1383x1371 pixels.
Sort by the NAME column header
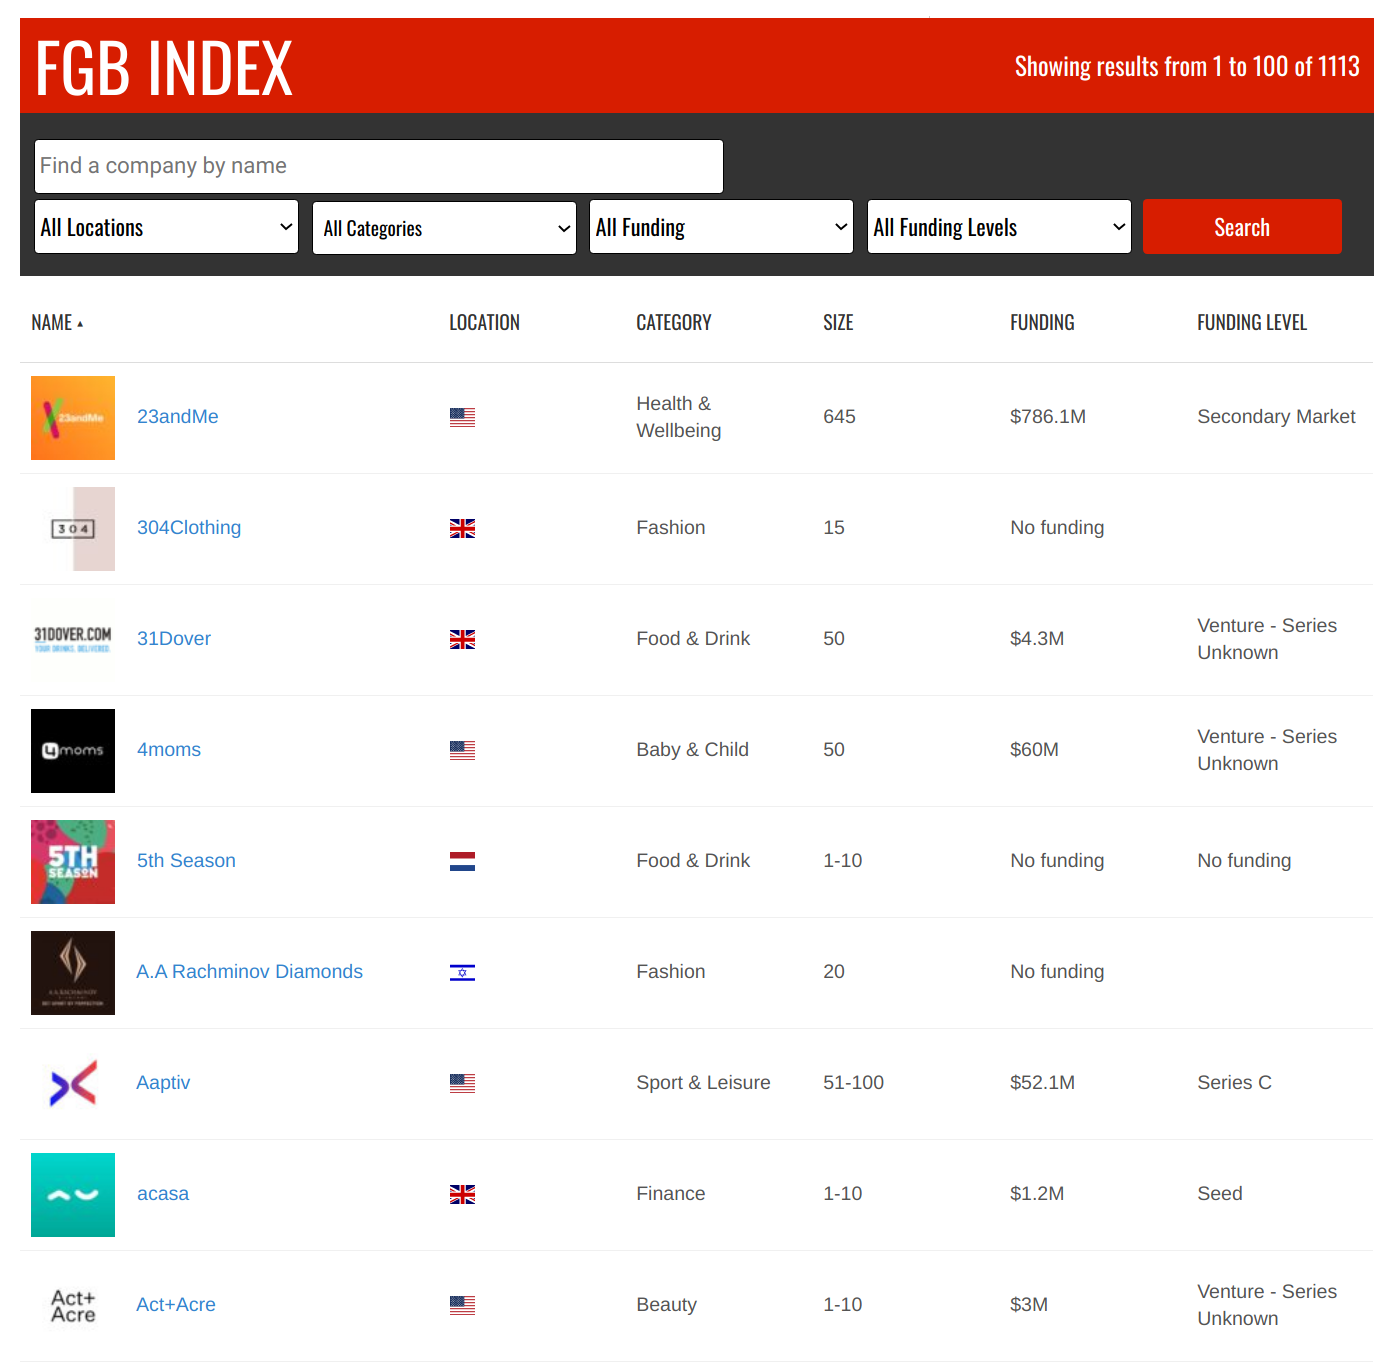pos(57,323)
